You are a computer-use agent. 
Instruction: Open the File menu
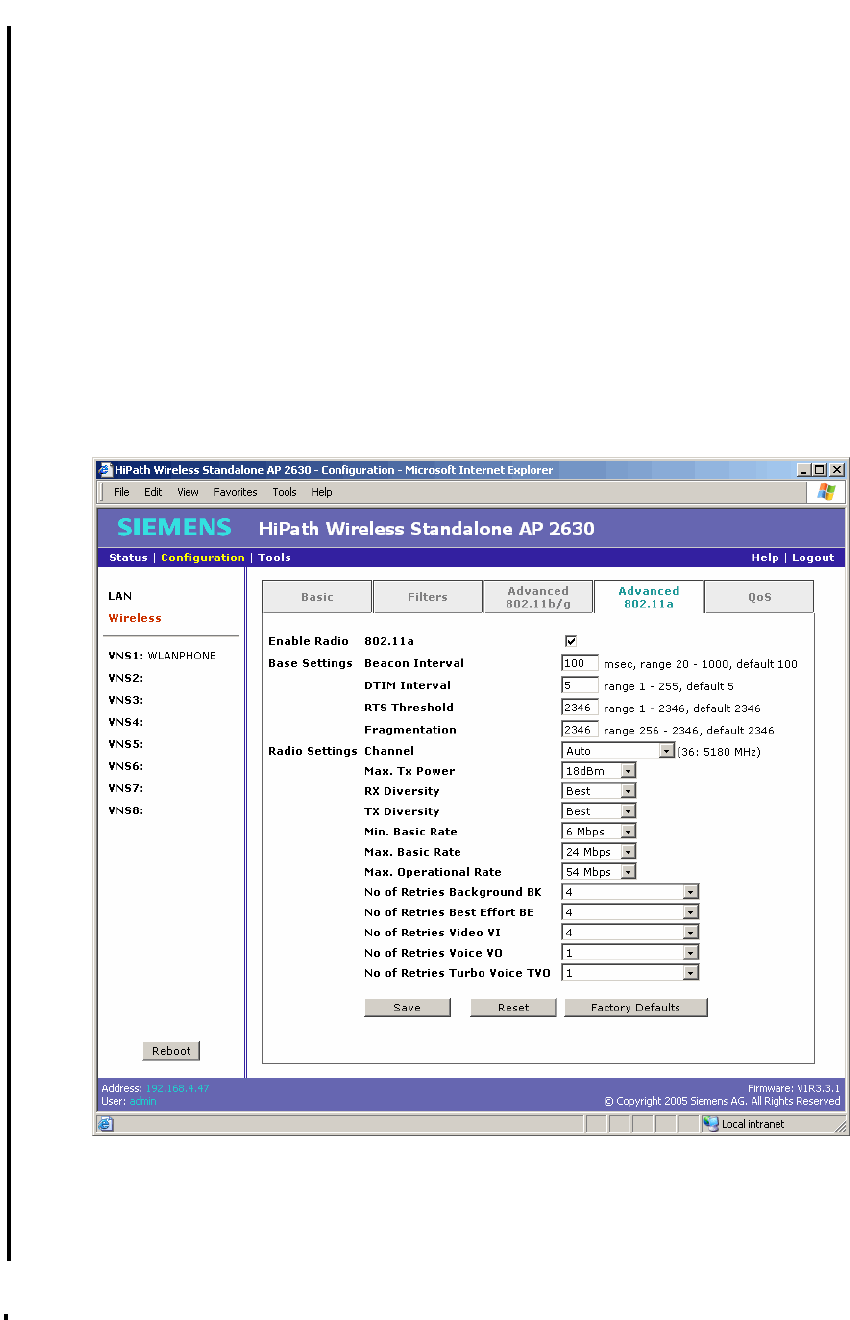click(122, 492)
